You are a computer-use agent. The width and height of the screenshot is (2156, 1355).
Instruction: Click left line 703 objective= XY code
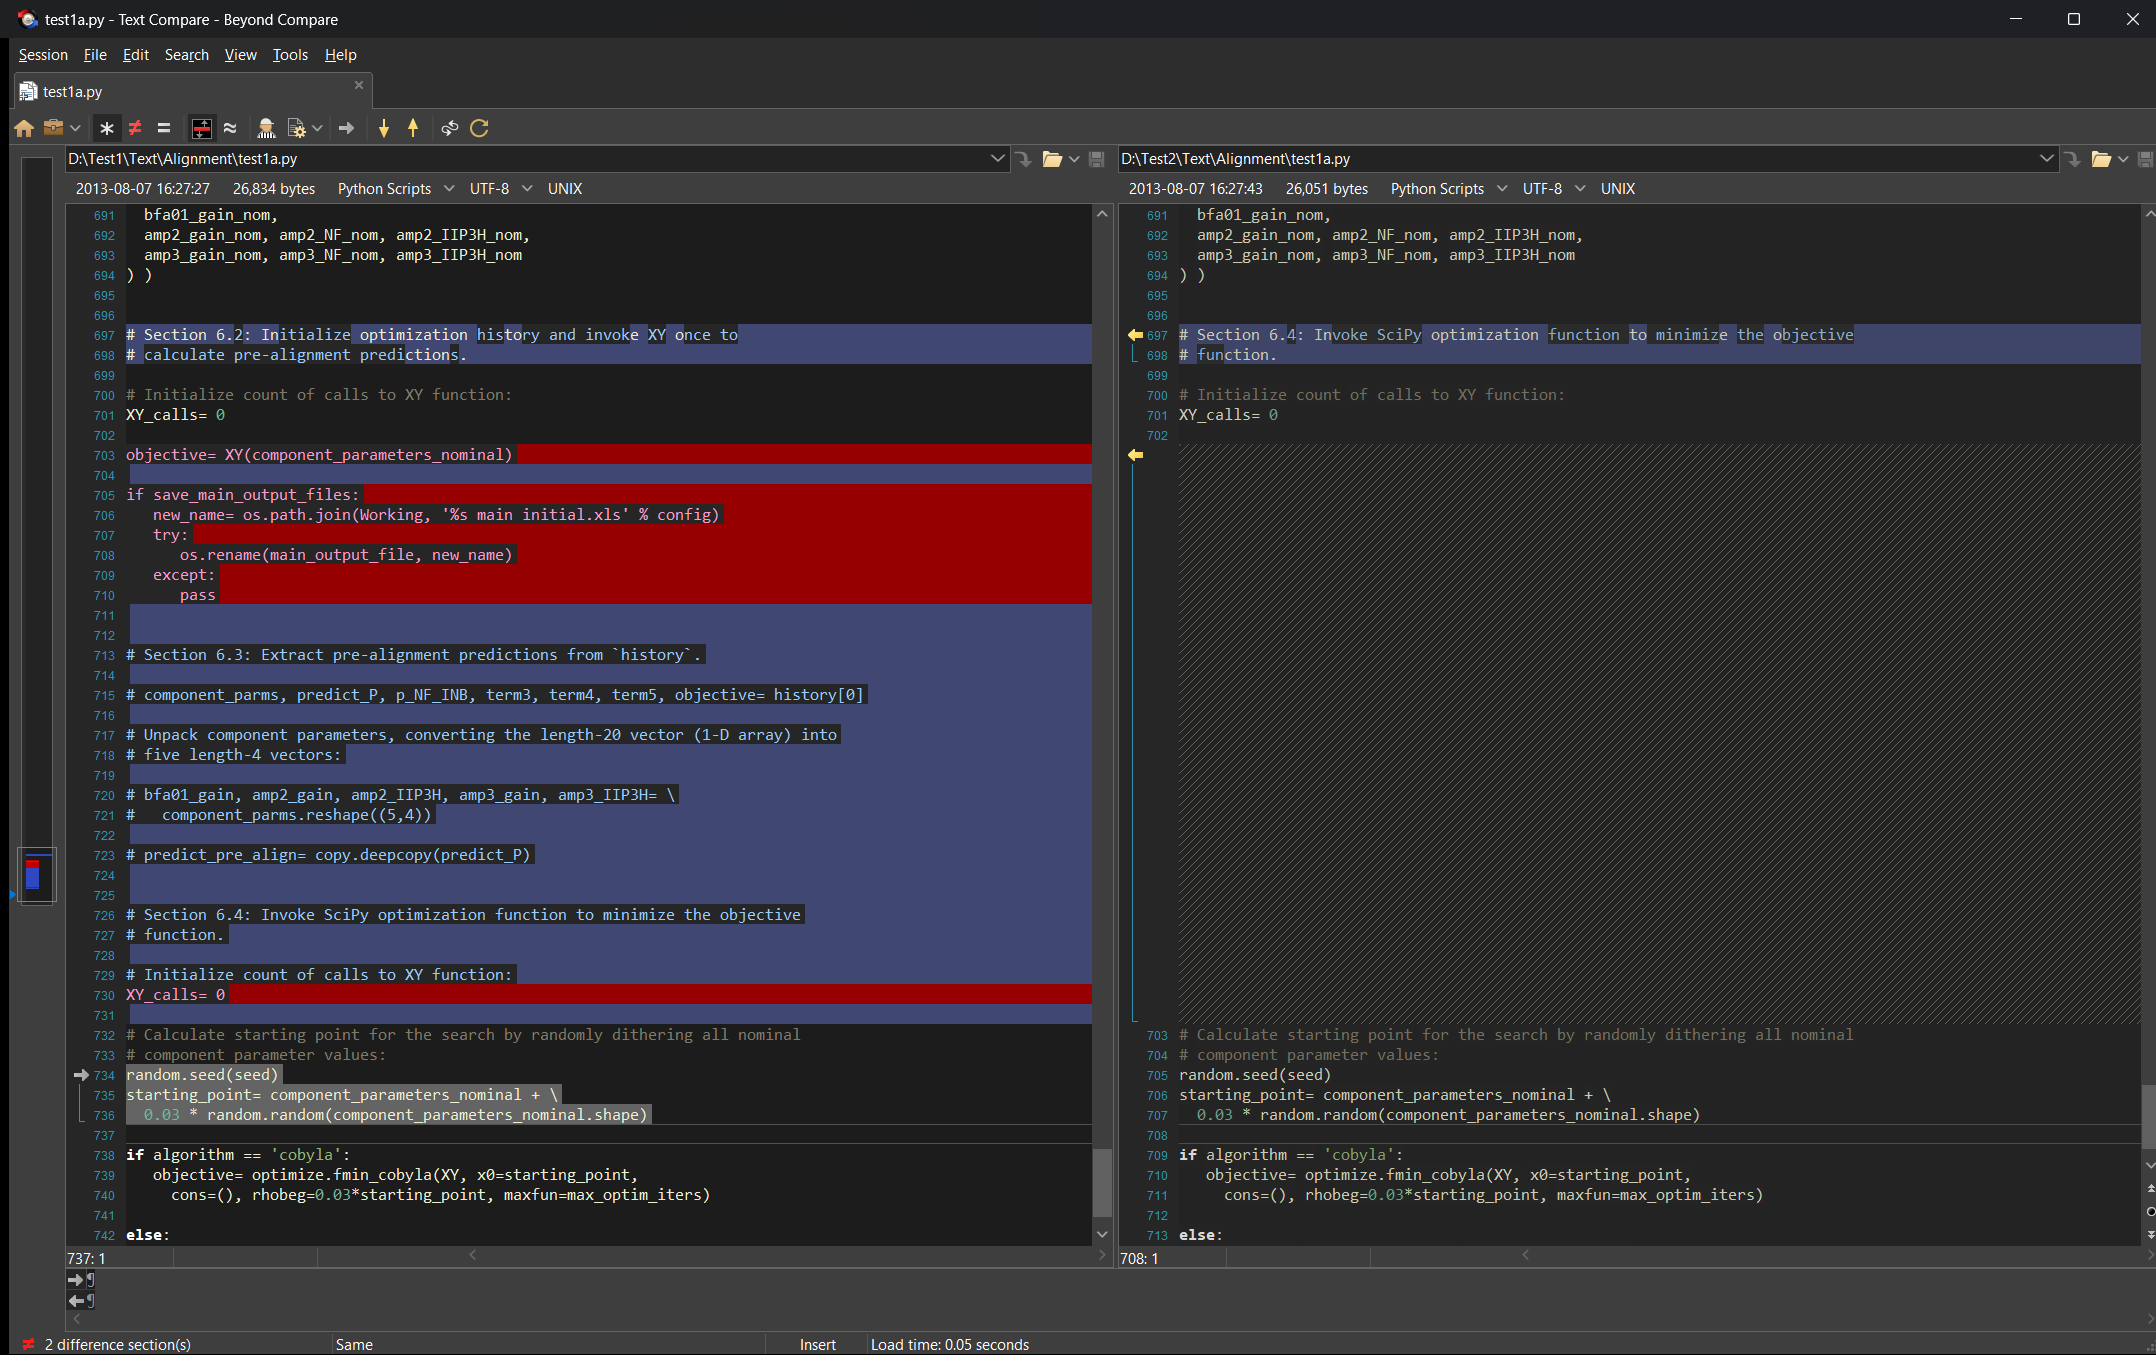click(319, 455)
